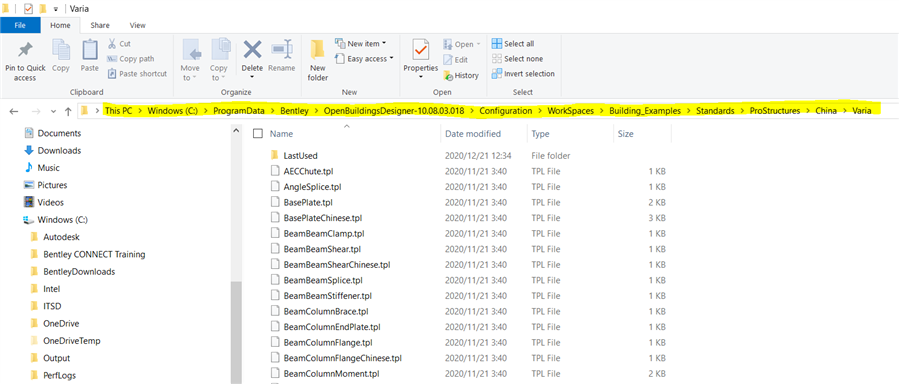Open the Delete dropdown arrow
This screenshot has width=899, height=384.
tap(252, 77)
